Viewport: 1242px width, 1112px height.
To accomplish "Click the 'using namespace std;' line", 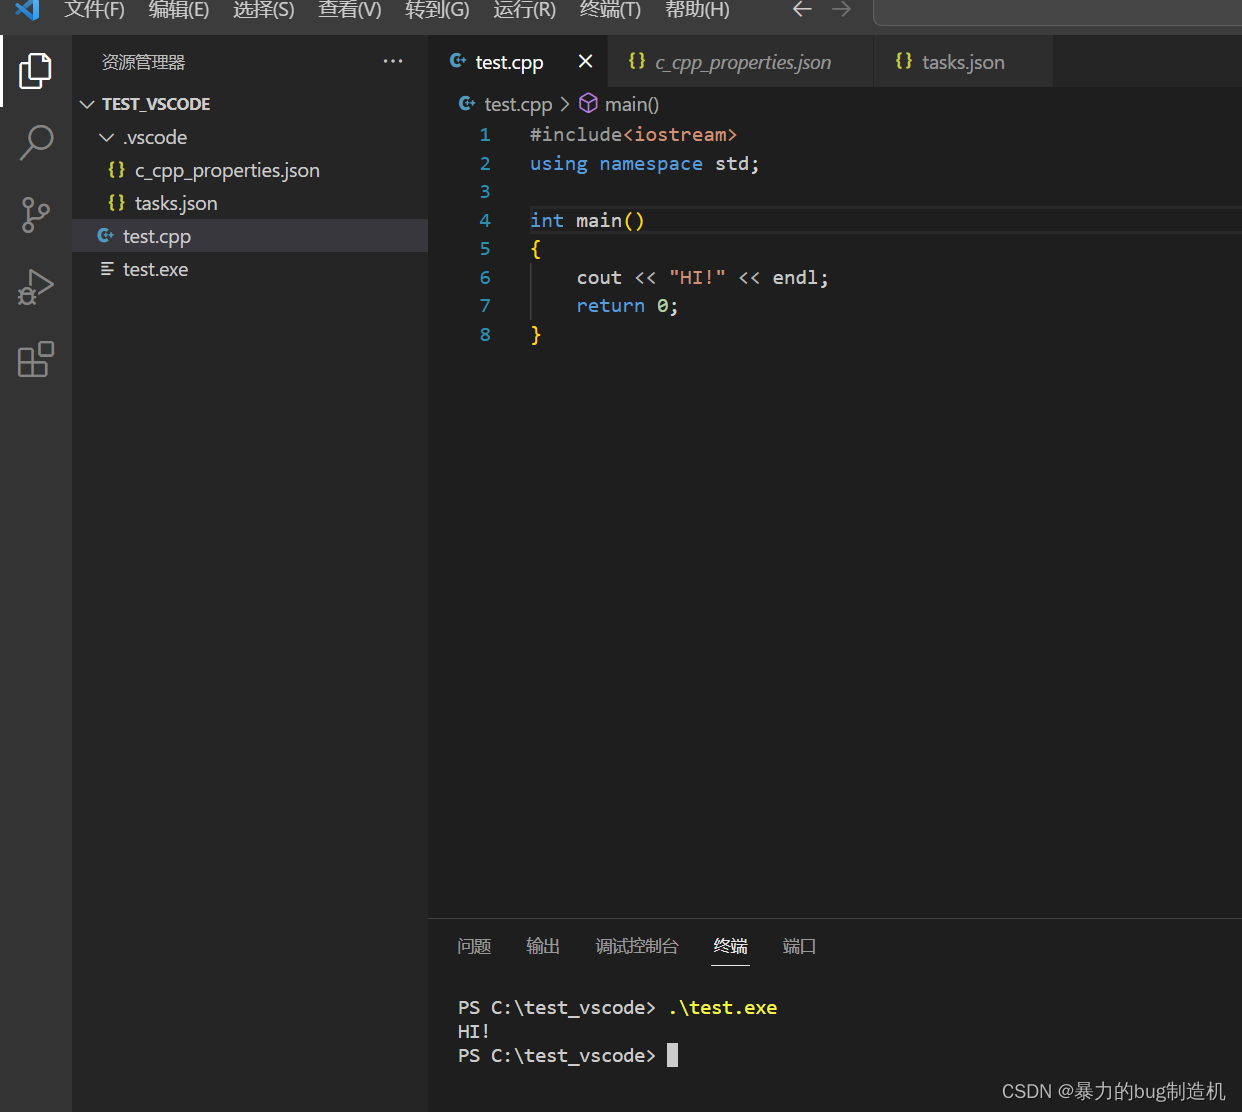I will [x=644, y=163].
